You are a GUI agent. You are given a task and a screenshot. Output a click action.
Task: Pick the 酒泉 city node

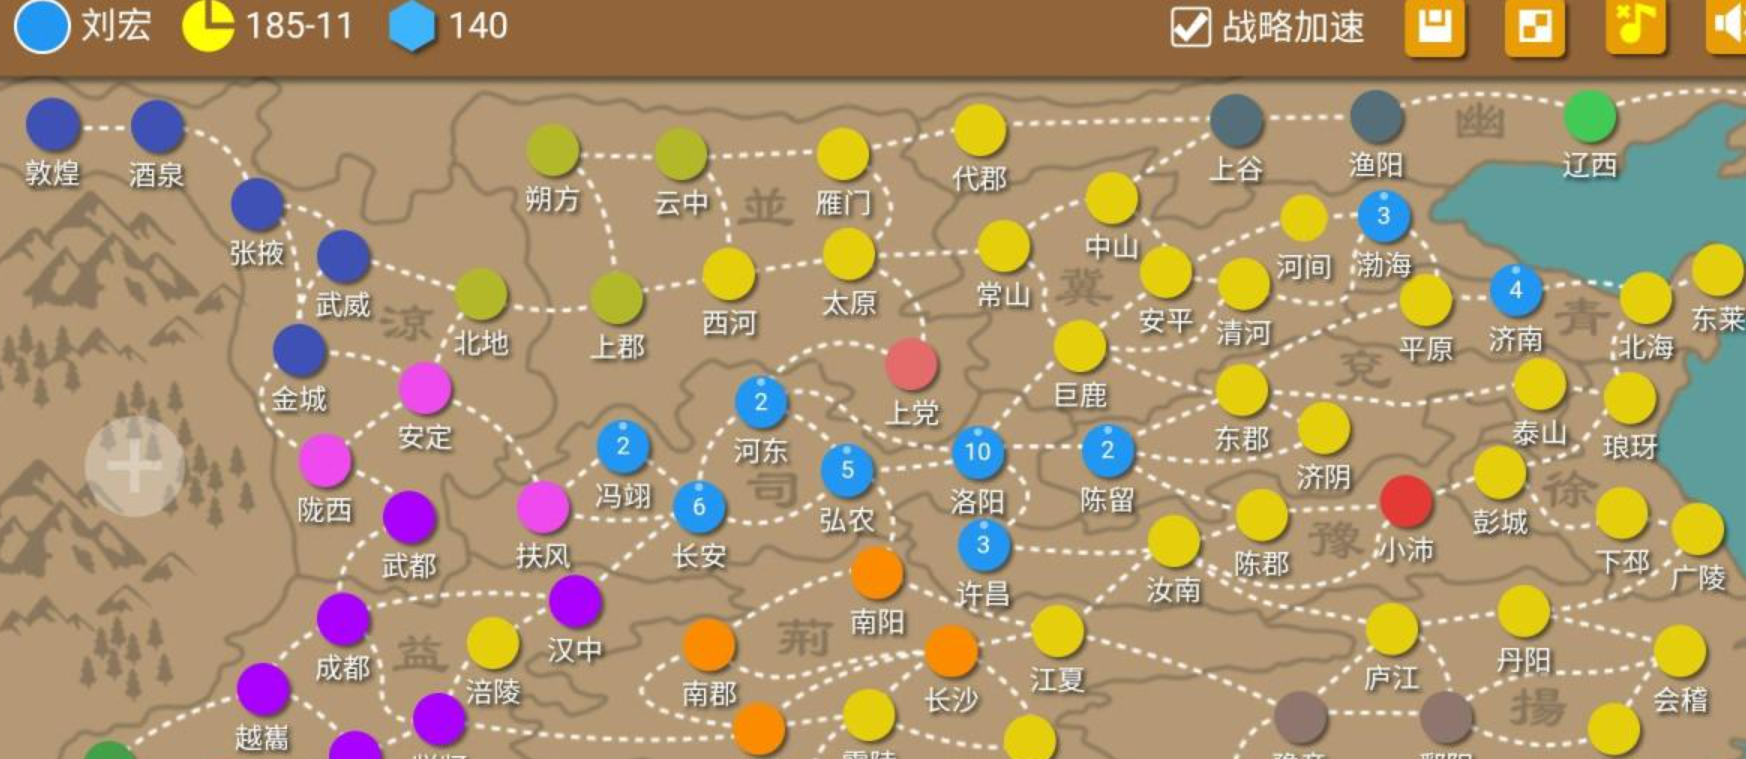tap(157, 127)
